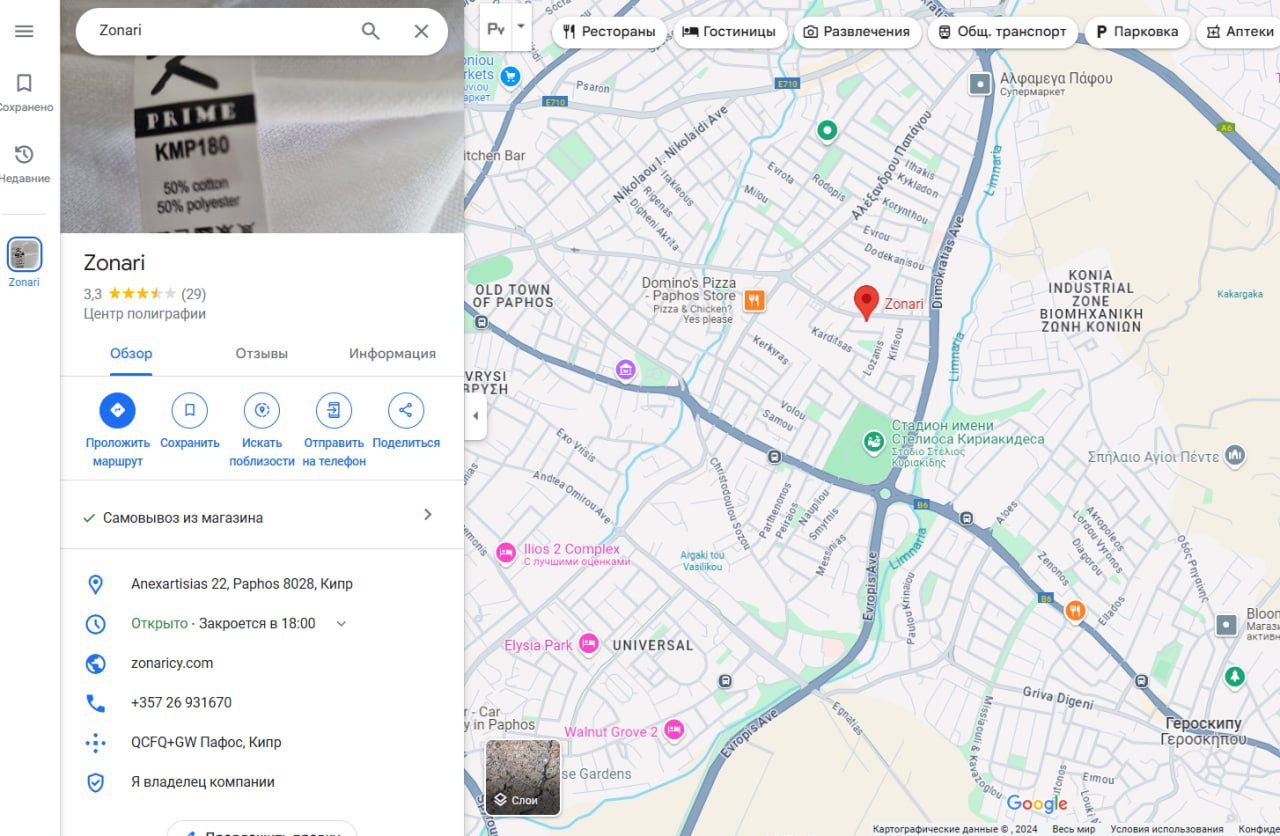Click the Героскипу town label
The height and width of the screenshot is (836, 1280).
(x=1204, y=731)
